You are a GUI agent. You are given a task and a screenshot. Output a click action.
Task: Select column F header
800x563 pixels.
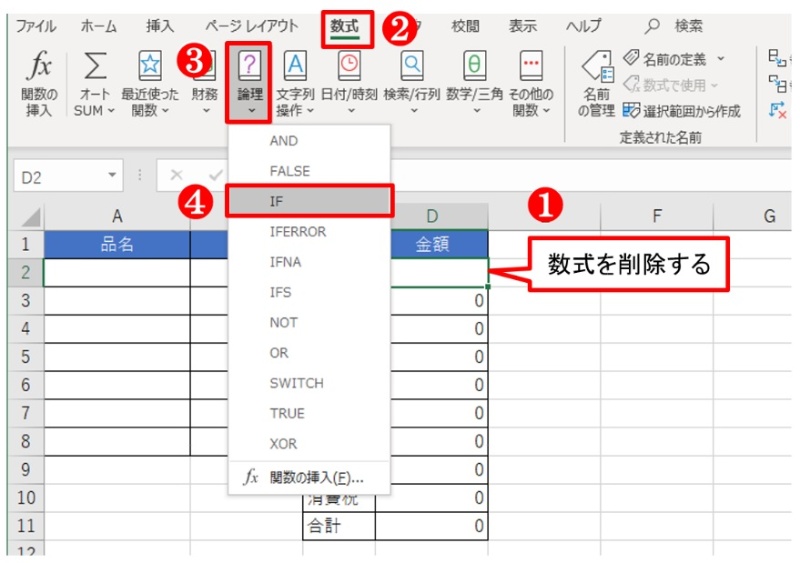coord(657,216)
